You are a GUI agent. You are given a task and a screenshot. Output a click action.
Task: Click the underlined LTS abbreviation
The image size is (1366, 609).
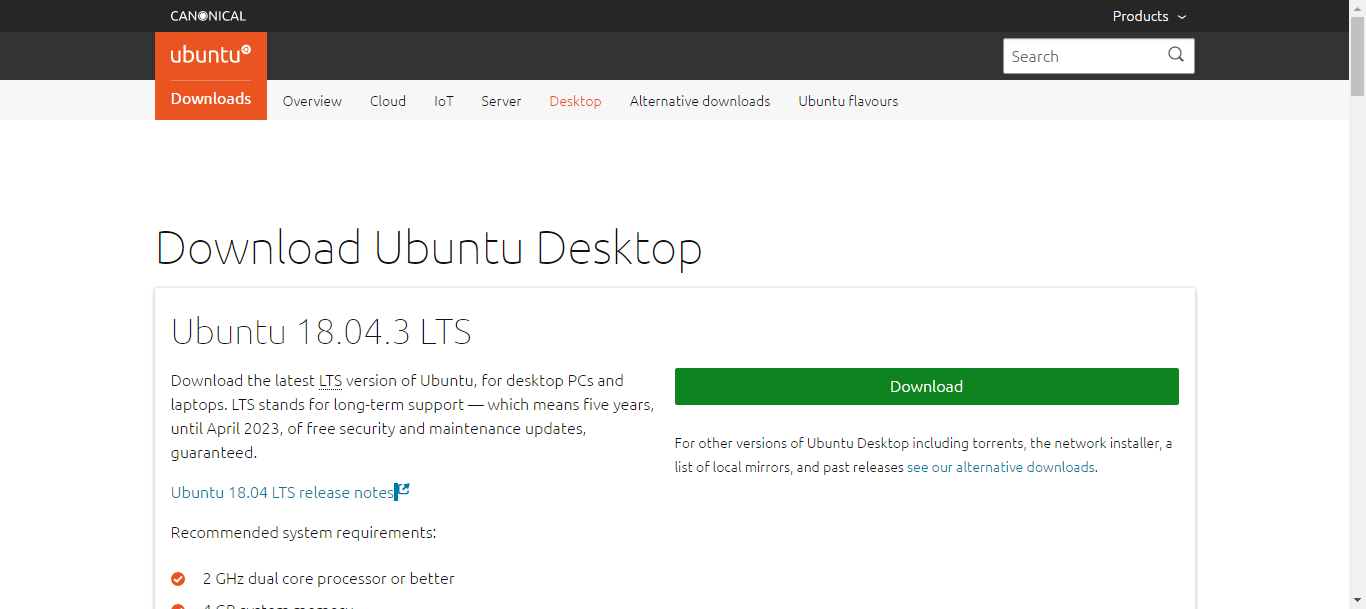click(x=330, y=380)
